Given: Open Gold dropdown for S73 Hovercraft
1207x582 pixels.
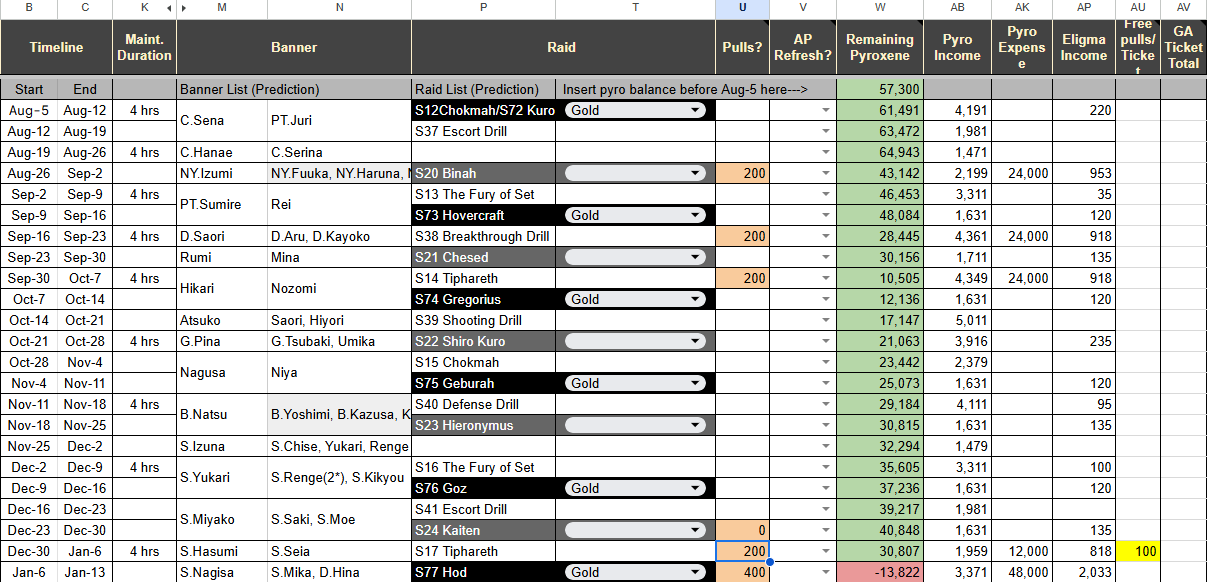Looking at the screenshot, I should point(635,215).
